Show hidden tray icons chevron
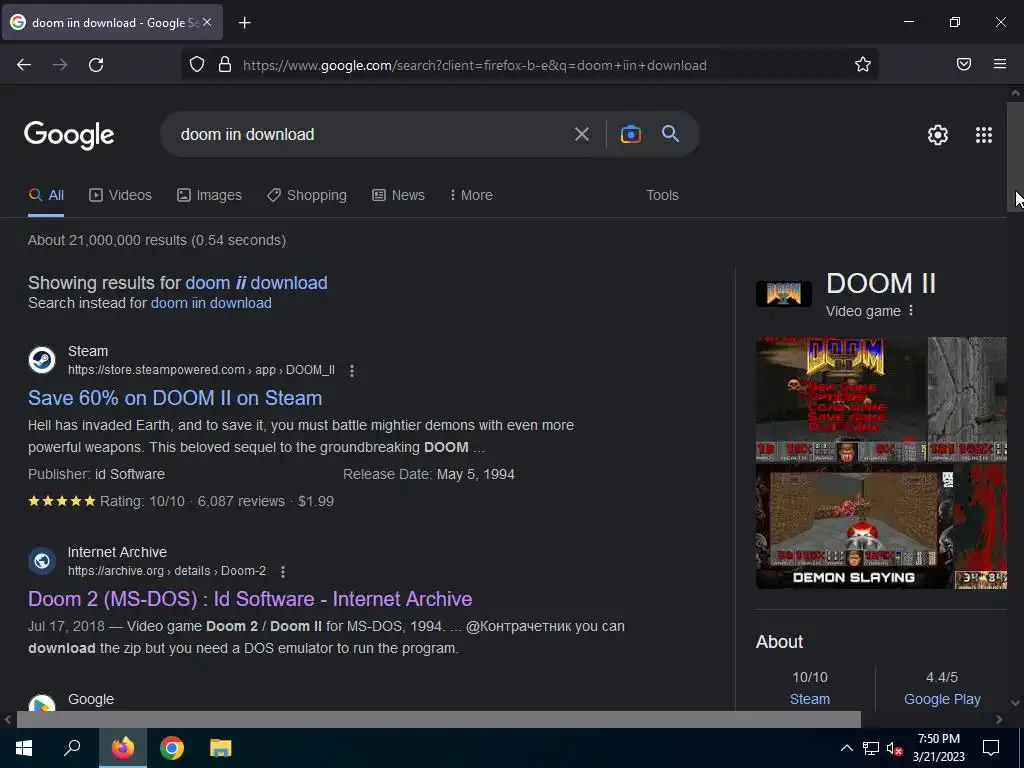 [846, 748]
